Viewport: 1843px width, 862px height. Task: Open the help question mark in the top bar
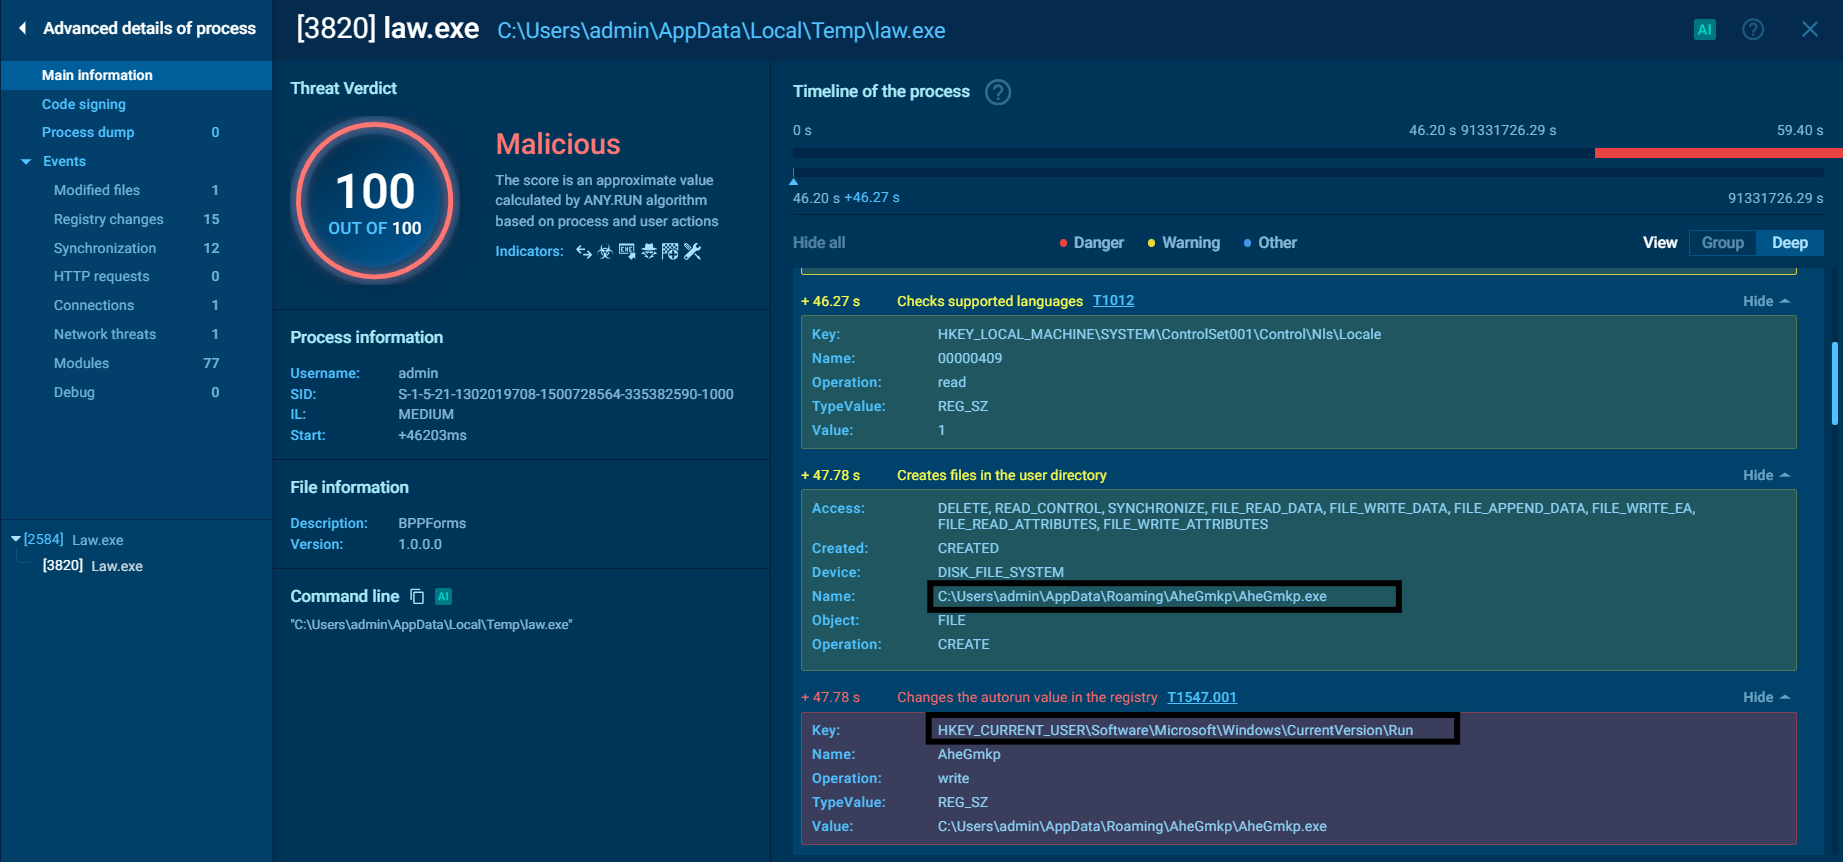(x=1753, y=29)
